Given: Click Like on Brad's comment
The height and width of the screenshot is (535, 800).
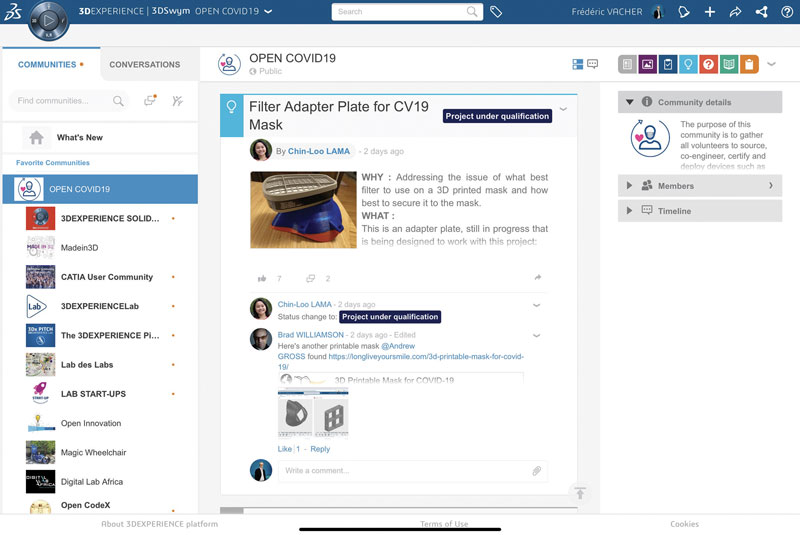Looking at the screenshot, I should click(285, 449).
